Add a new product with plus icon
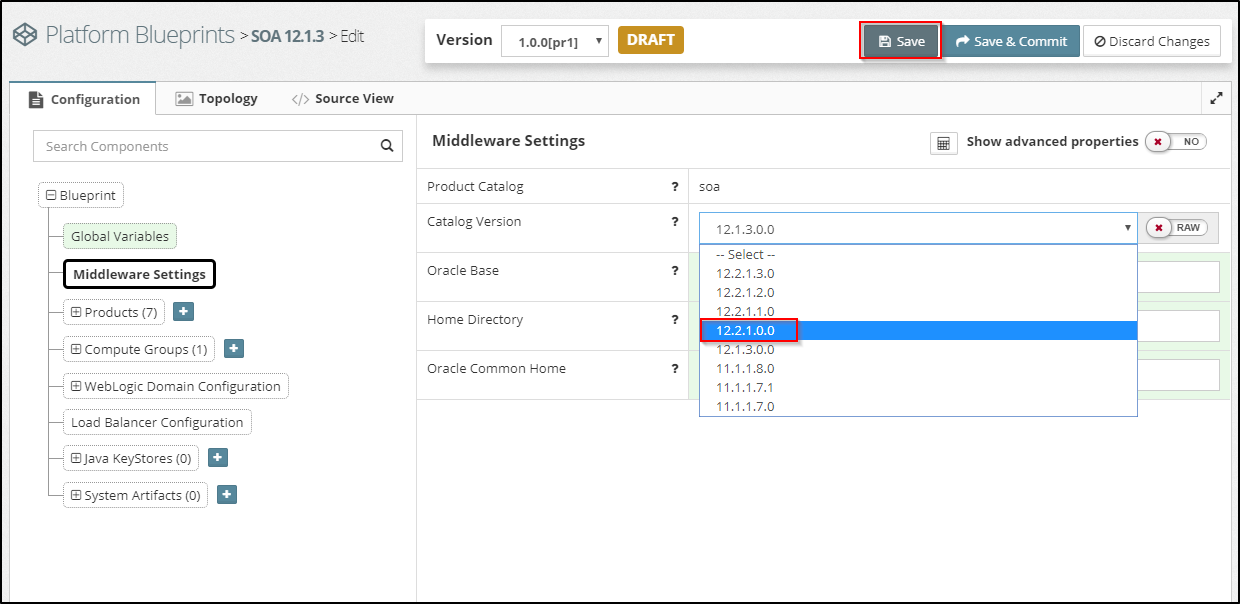The height and width of the screenshot is (604, 1240). 183,312
